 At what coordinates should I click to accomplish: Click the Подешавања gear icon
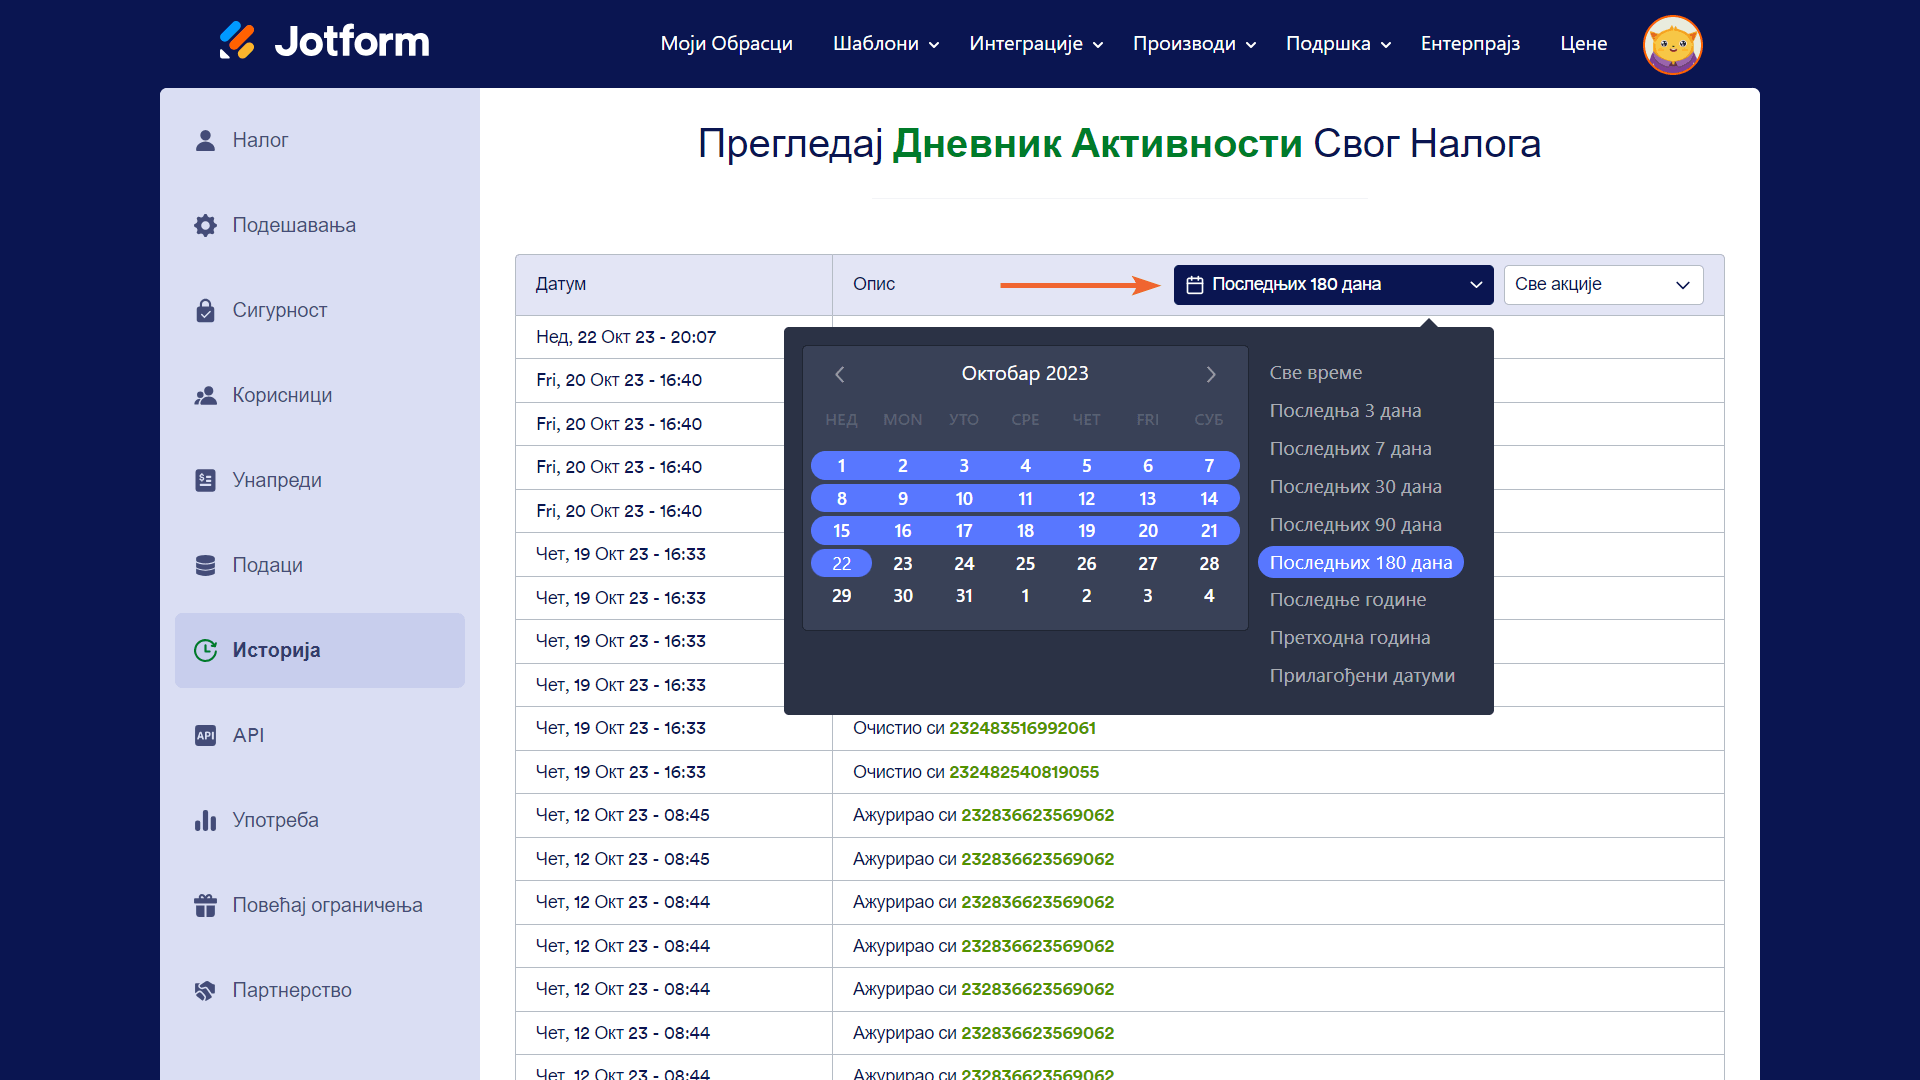tap(205, 225)
